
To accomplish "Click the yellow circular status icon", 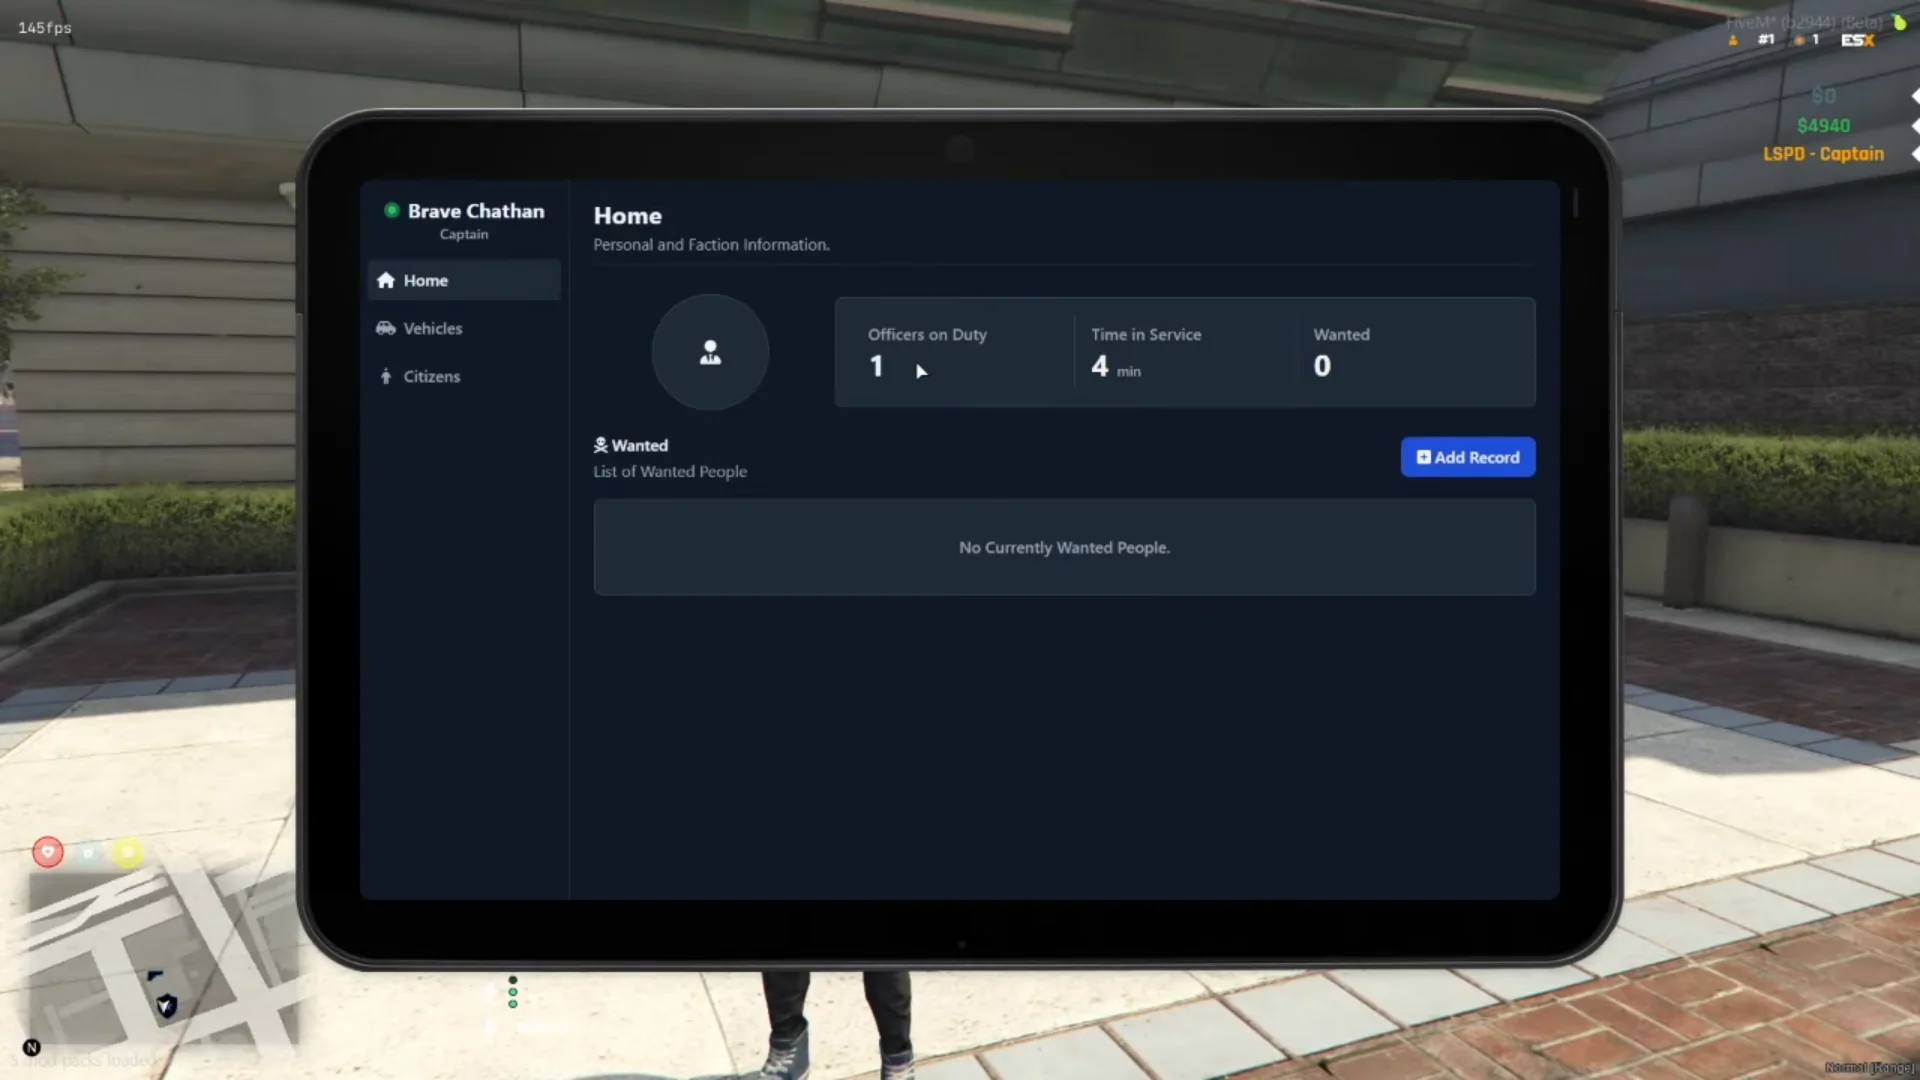I will 127,852.
